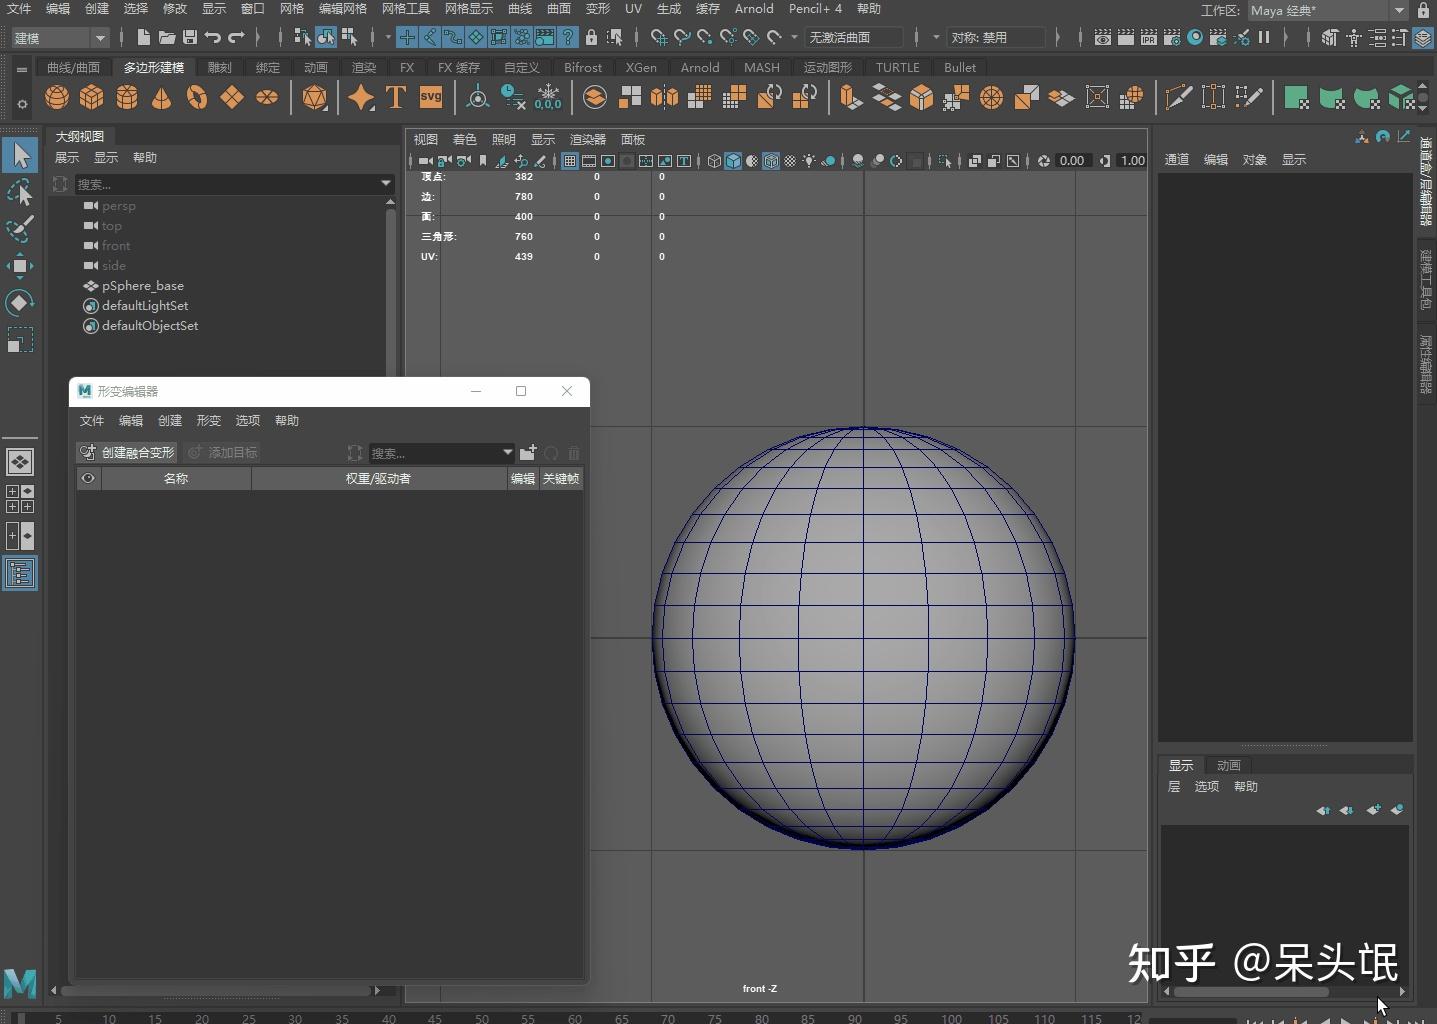Open the 形变编辑器 search filter dropdown
The height and width of the screenshot is (1024, 1437).
pyautogui.click(x=507, y=453)
